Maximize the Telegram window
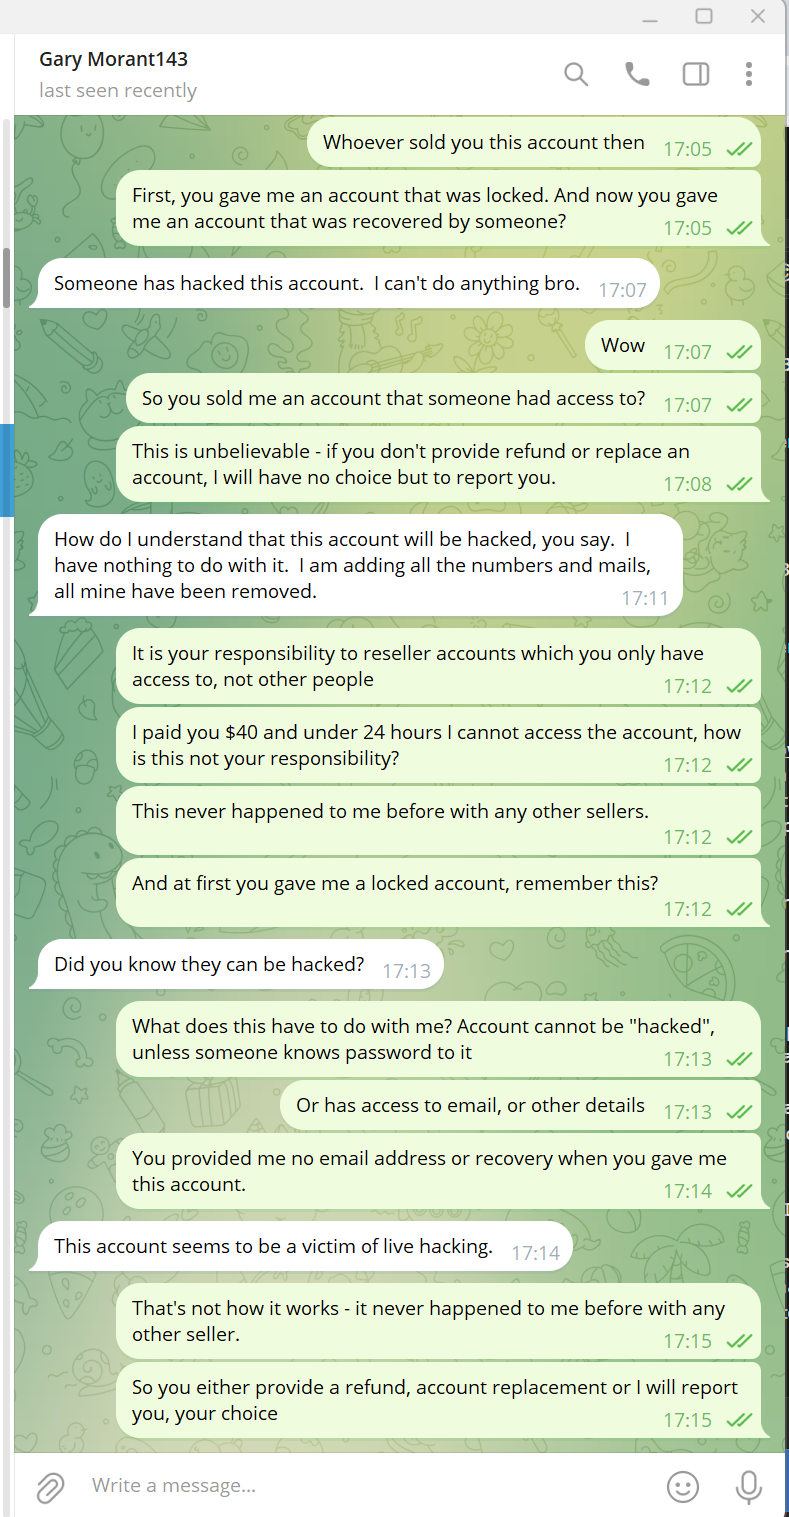 coord(704,16)
